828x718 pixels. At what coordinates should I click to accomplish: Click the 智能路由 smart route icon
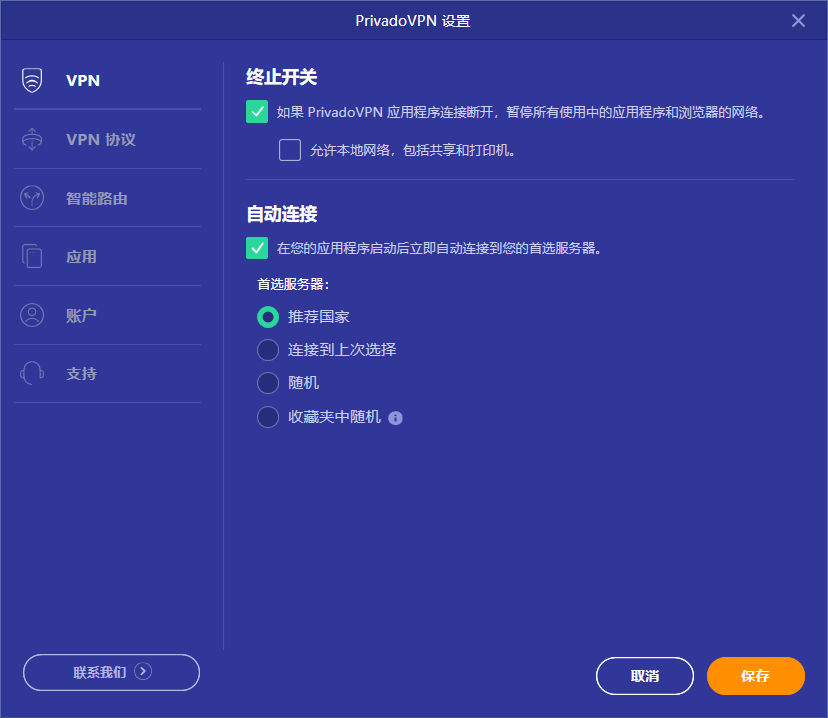(32, 198)
